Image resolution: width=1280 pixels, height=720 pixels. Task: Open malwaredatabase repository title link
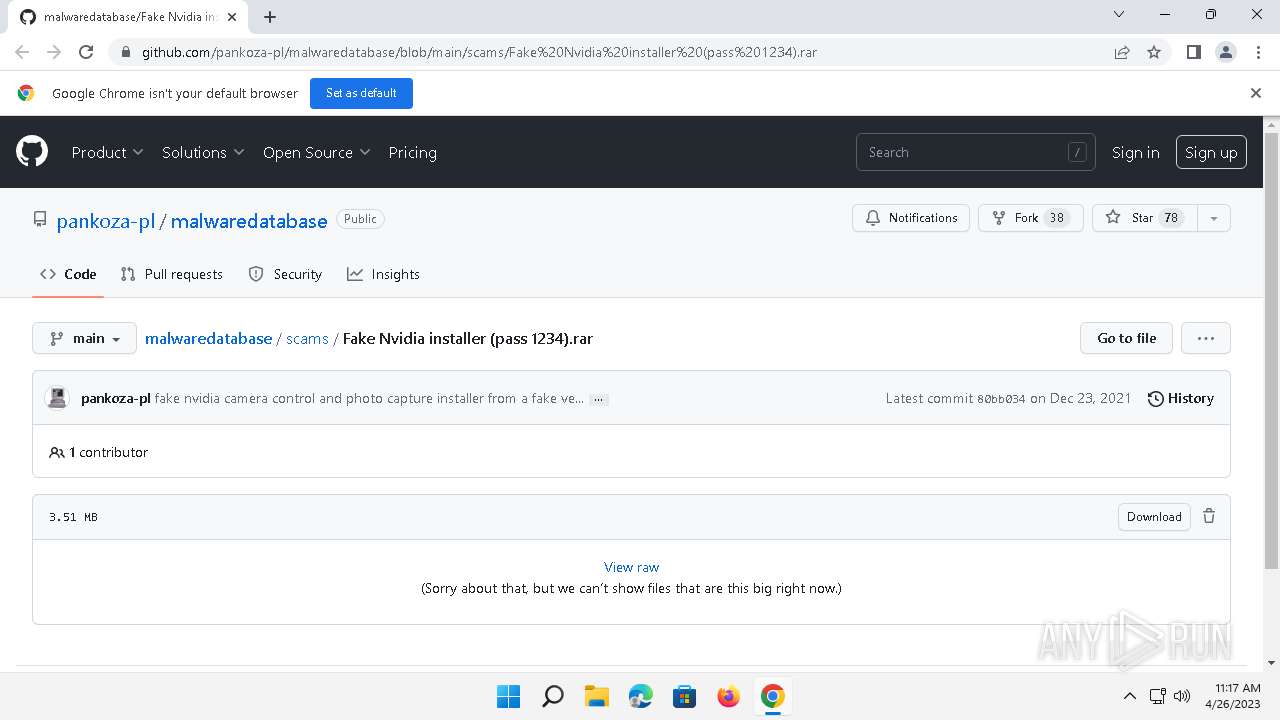(249, 221)
